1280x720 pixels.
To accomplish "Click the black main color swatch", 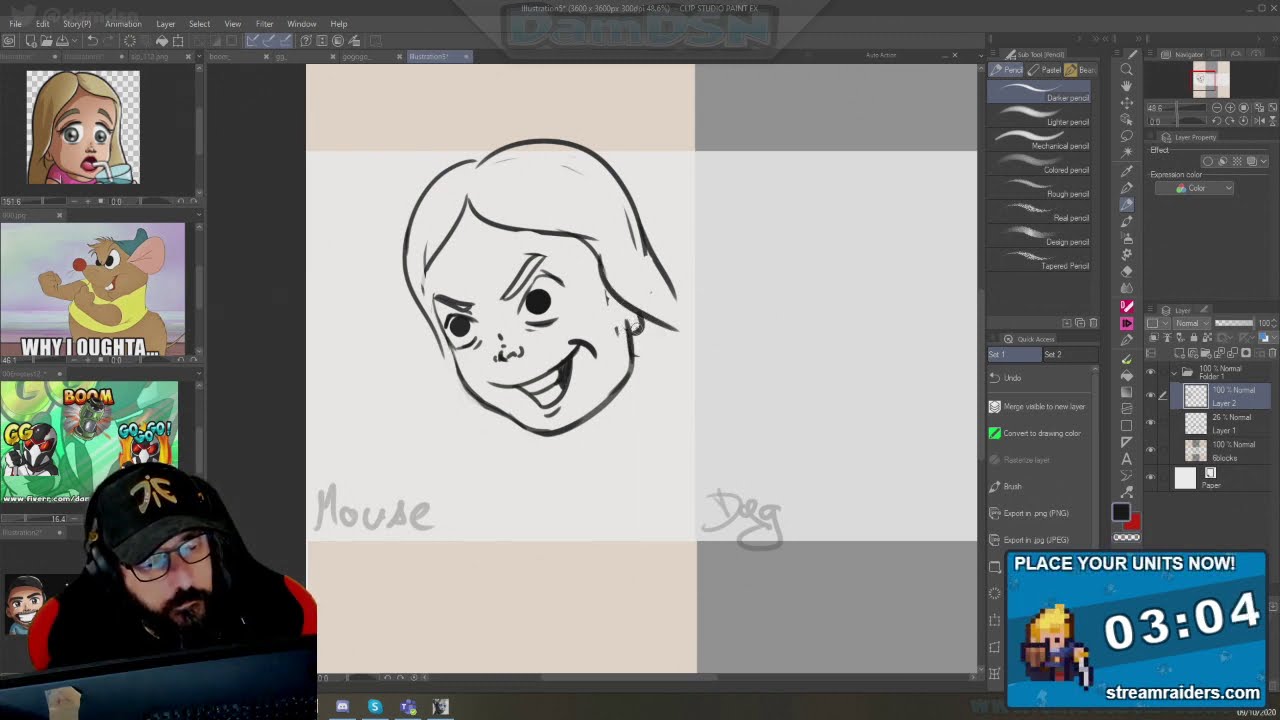I will [x=1122, y=512].
